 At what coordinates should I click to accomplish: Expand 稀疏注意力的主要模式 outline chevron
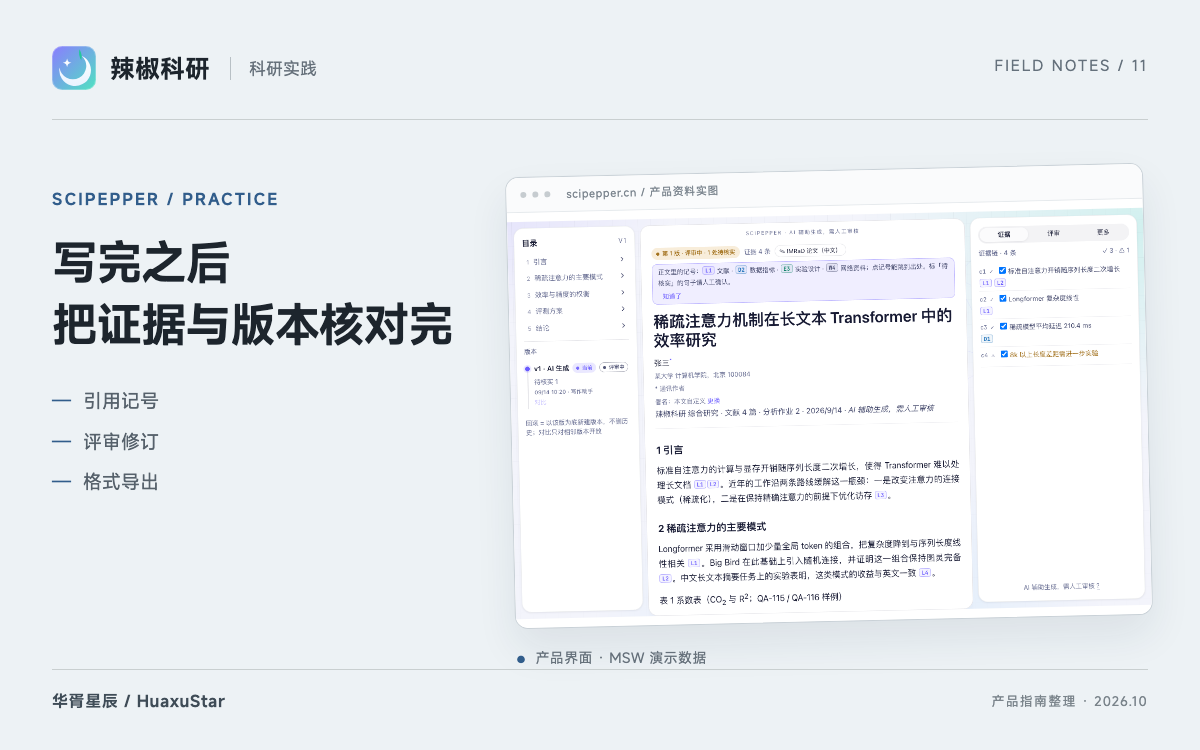[622, 276]
